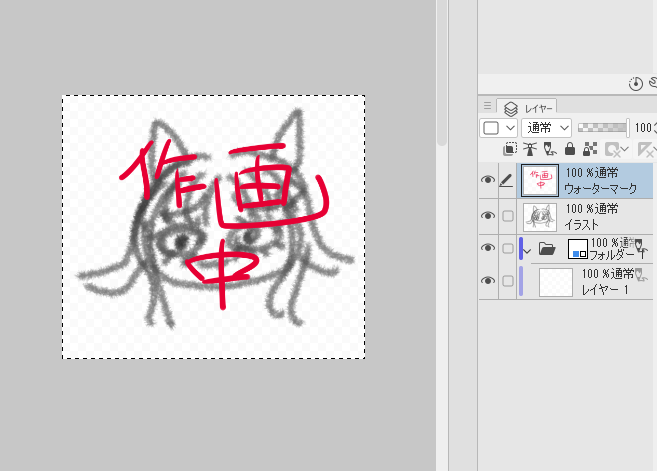Select the フォルダー 1 layer name
This screenshot has width=657, height=471.
616,255
